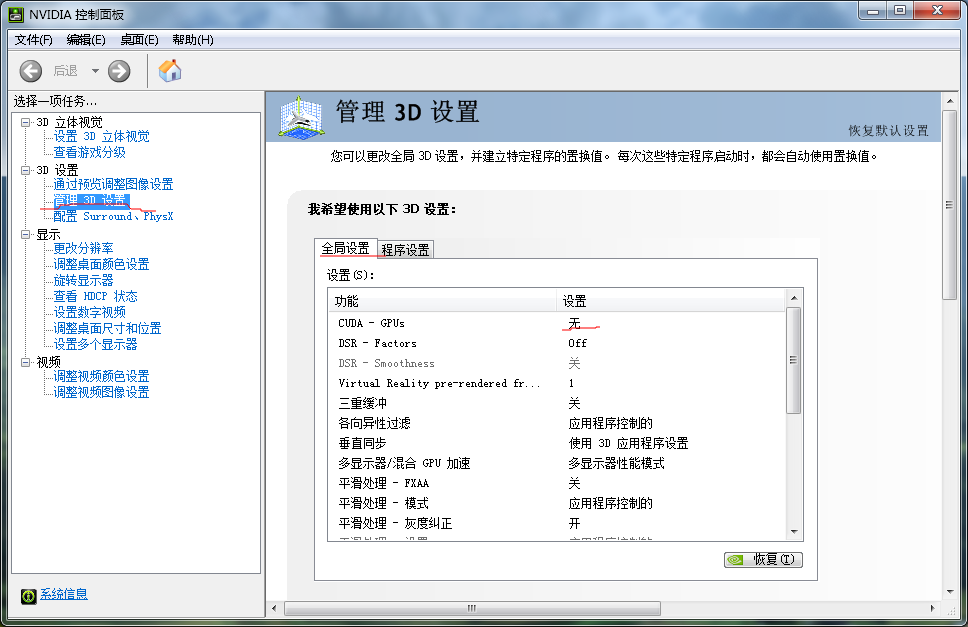Screen dimensions: 968x627
Task: Select 更改分辨率
Action: 83,249
